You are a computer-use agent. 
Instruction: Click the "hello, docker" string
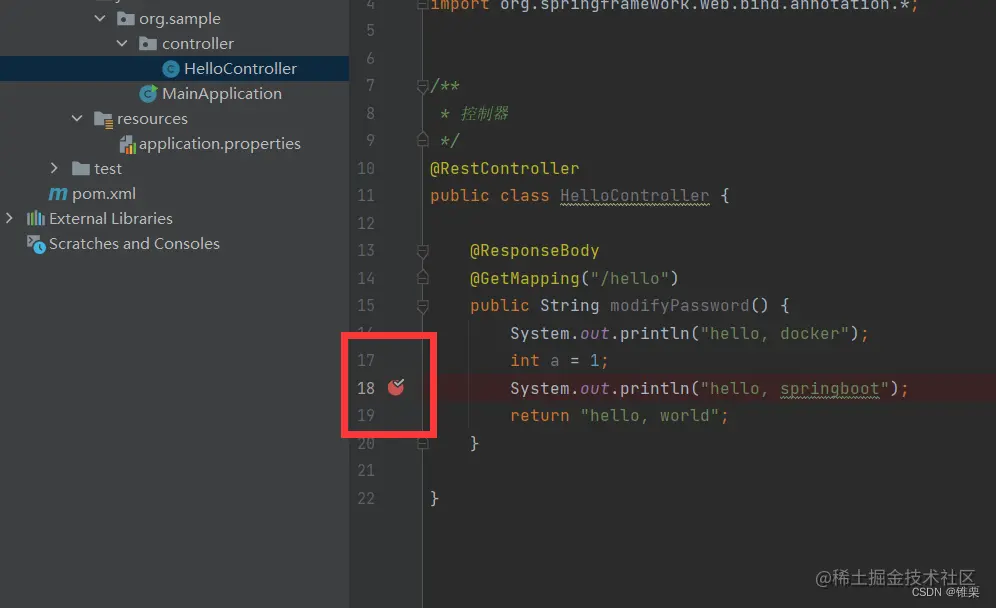(x=774, y=333)
